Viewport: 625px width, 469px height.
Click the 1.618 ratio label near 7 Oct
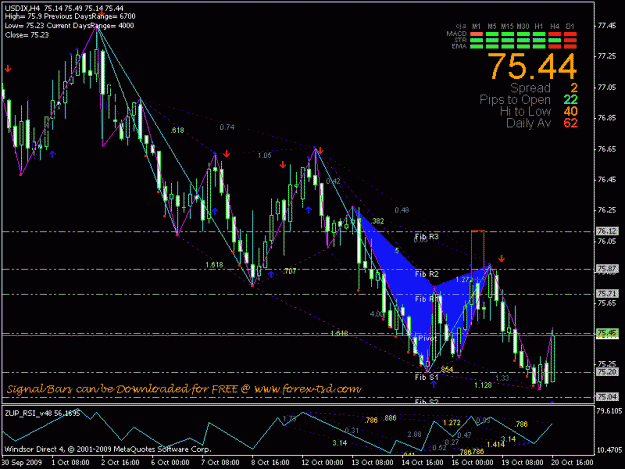coord(214,265)
